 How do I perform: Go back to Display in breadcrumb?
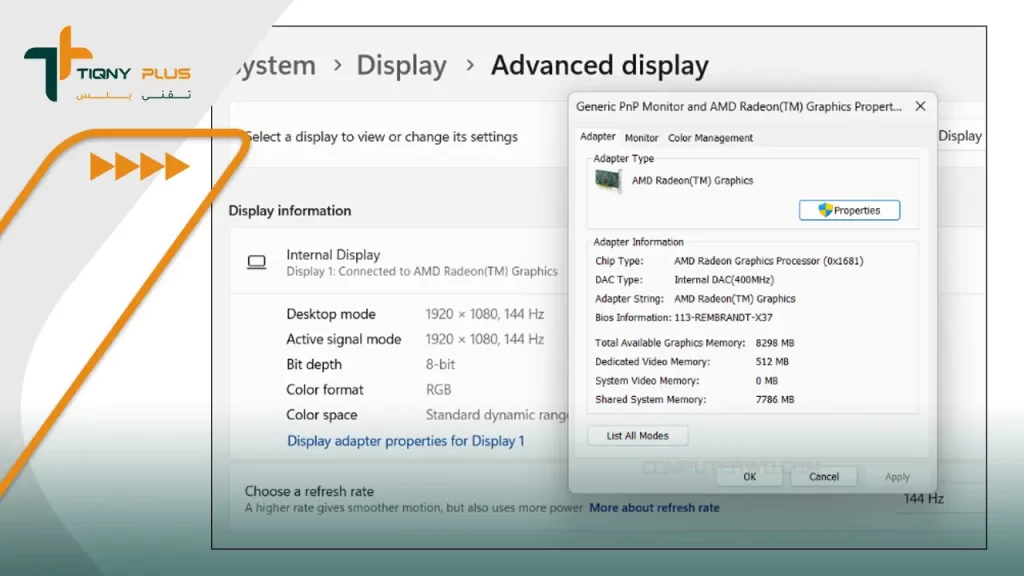(x=401, y=65)
